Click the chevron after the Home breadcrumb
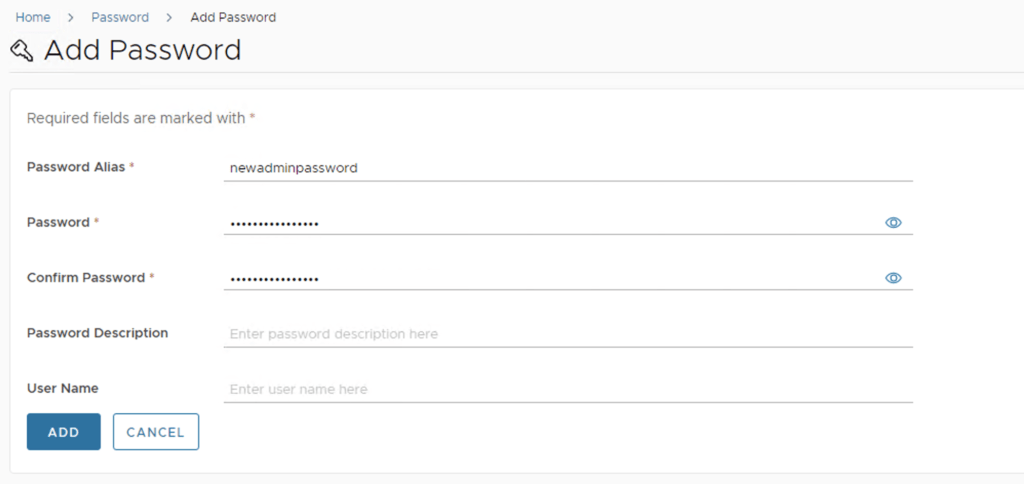Image resolution: width=1024 pixels, height=484 pixels. [71, 17]
